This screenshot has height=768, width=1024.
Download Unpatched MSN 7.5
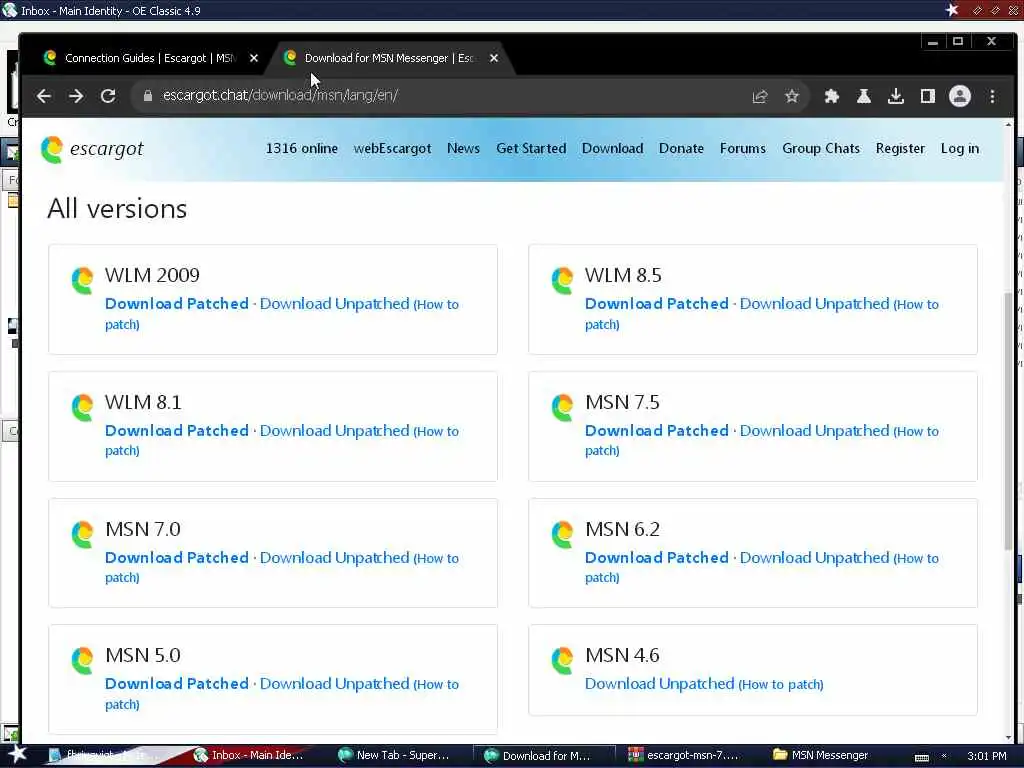pos(814,431)
